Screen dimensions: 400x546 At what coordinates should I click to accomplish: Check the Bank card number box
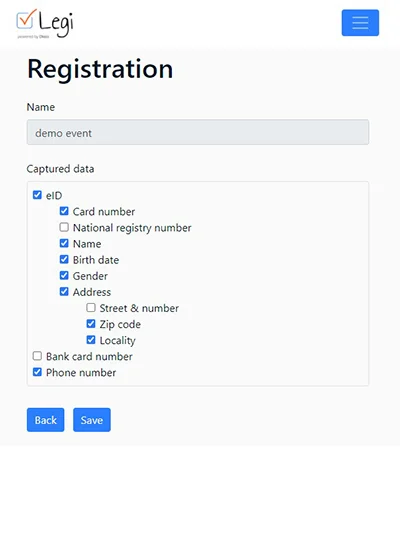pos(37,356)
